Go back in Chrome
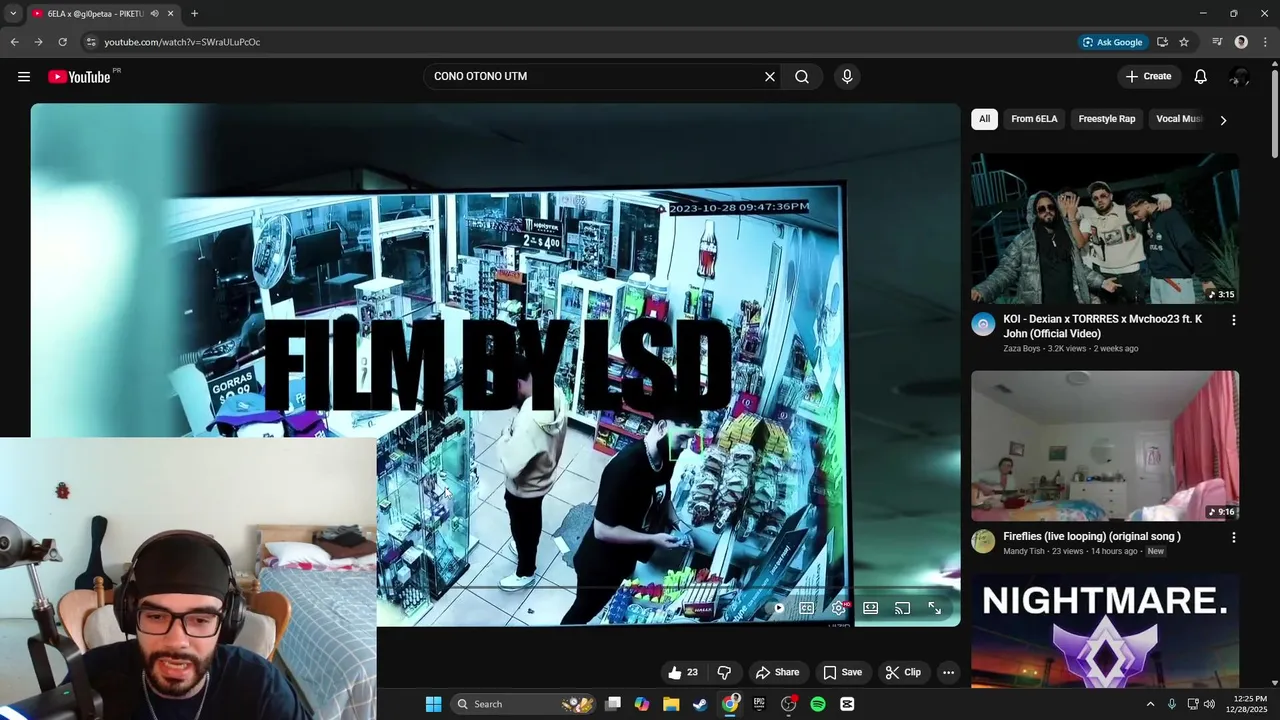Screen dimensions: 1280x720 (x=14, y=42)
